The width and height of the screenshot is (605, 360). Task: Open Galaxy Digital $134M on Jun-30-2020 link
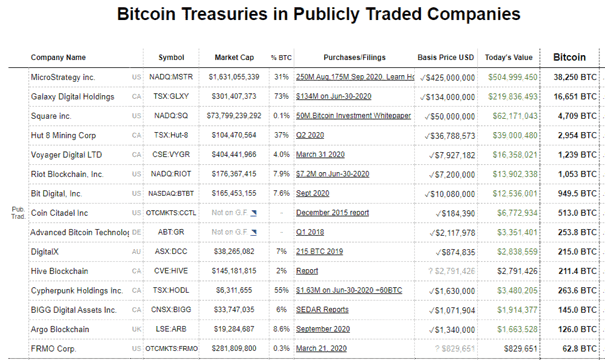pyautogui.click(x=334, y=96)
